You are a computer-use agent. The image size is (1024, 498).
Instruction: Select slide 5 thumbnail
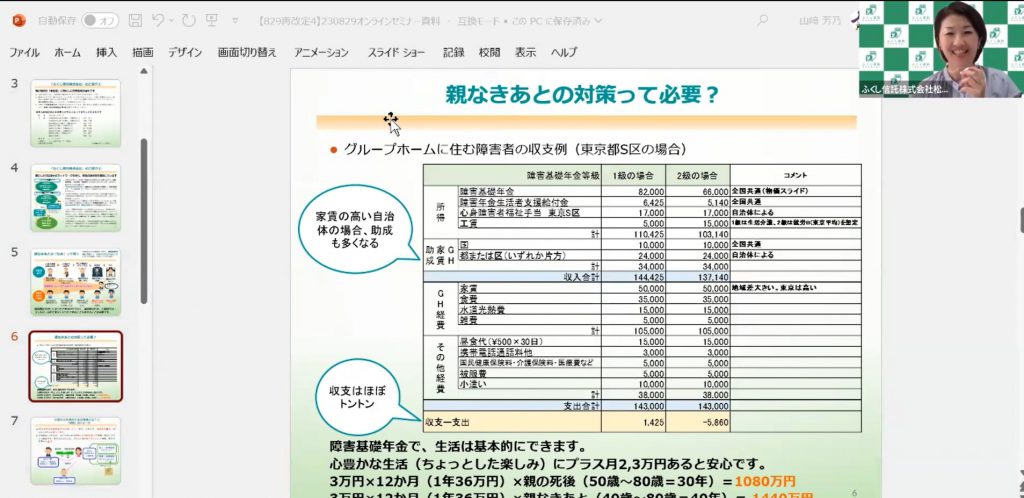click(x=76, y=282)
